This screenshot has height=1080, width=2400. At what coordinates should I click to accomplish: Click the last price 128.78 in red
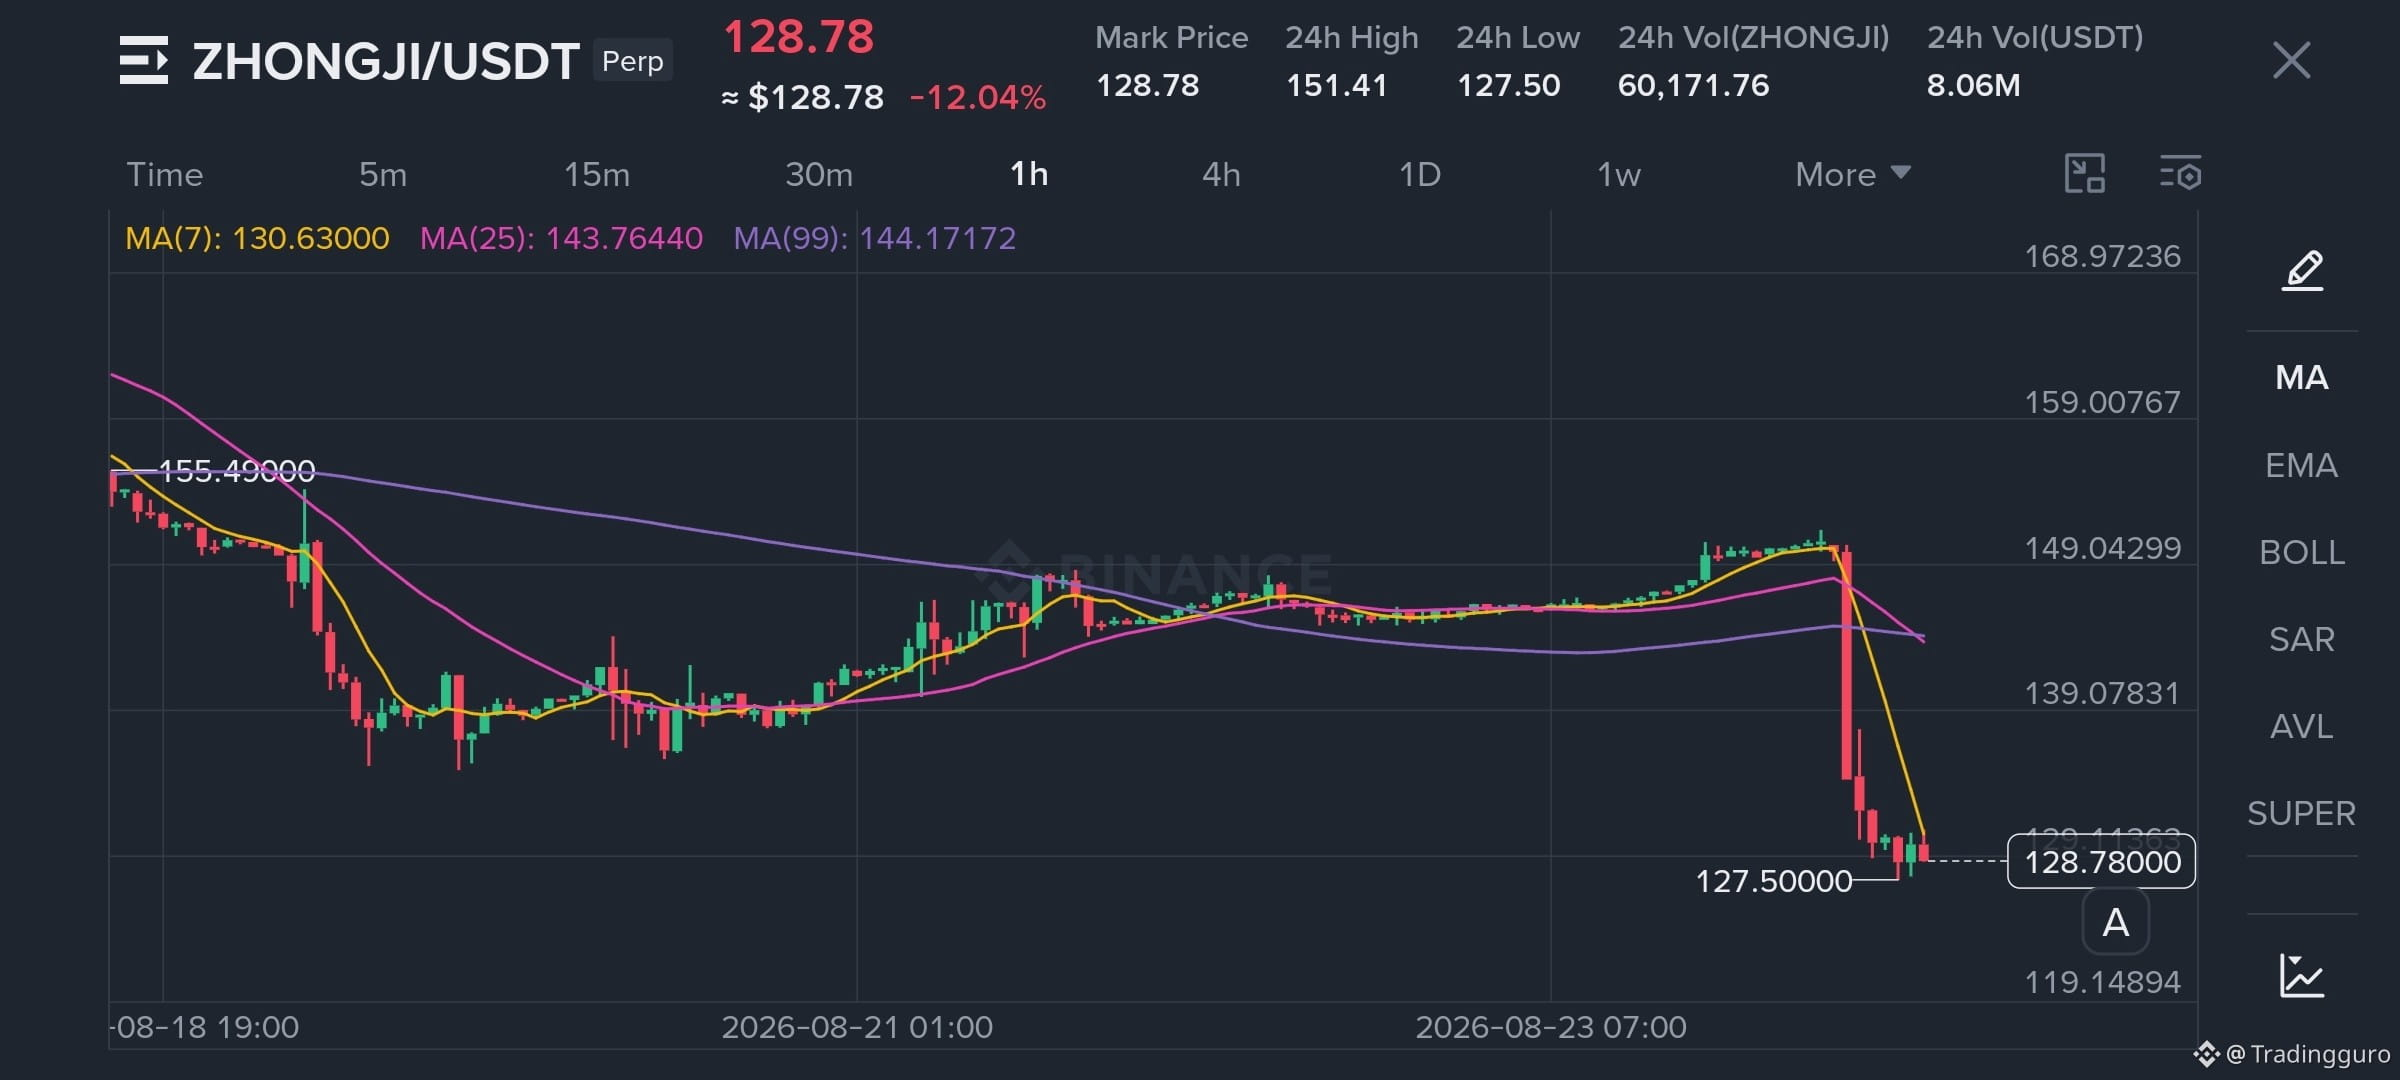click(798, 37)
